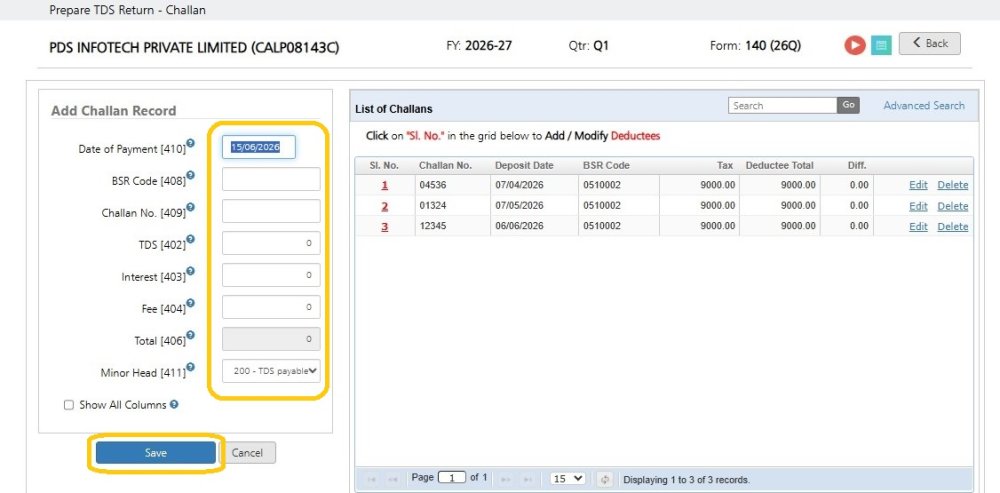This screenshot has height=493, width=1000.
Task: Open the Advanced Search link
Action: tap(923, 105)
